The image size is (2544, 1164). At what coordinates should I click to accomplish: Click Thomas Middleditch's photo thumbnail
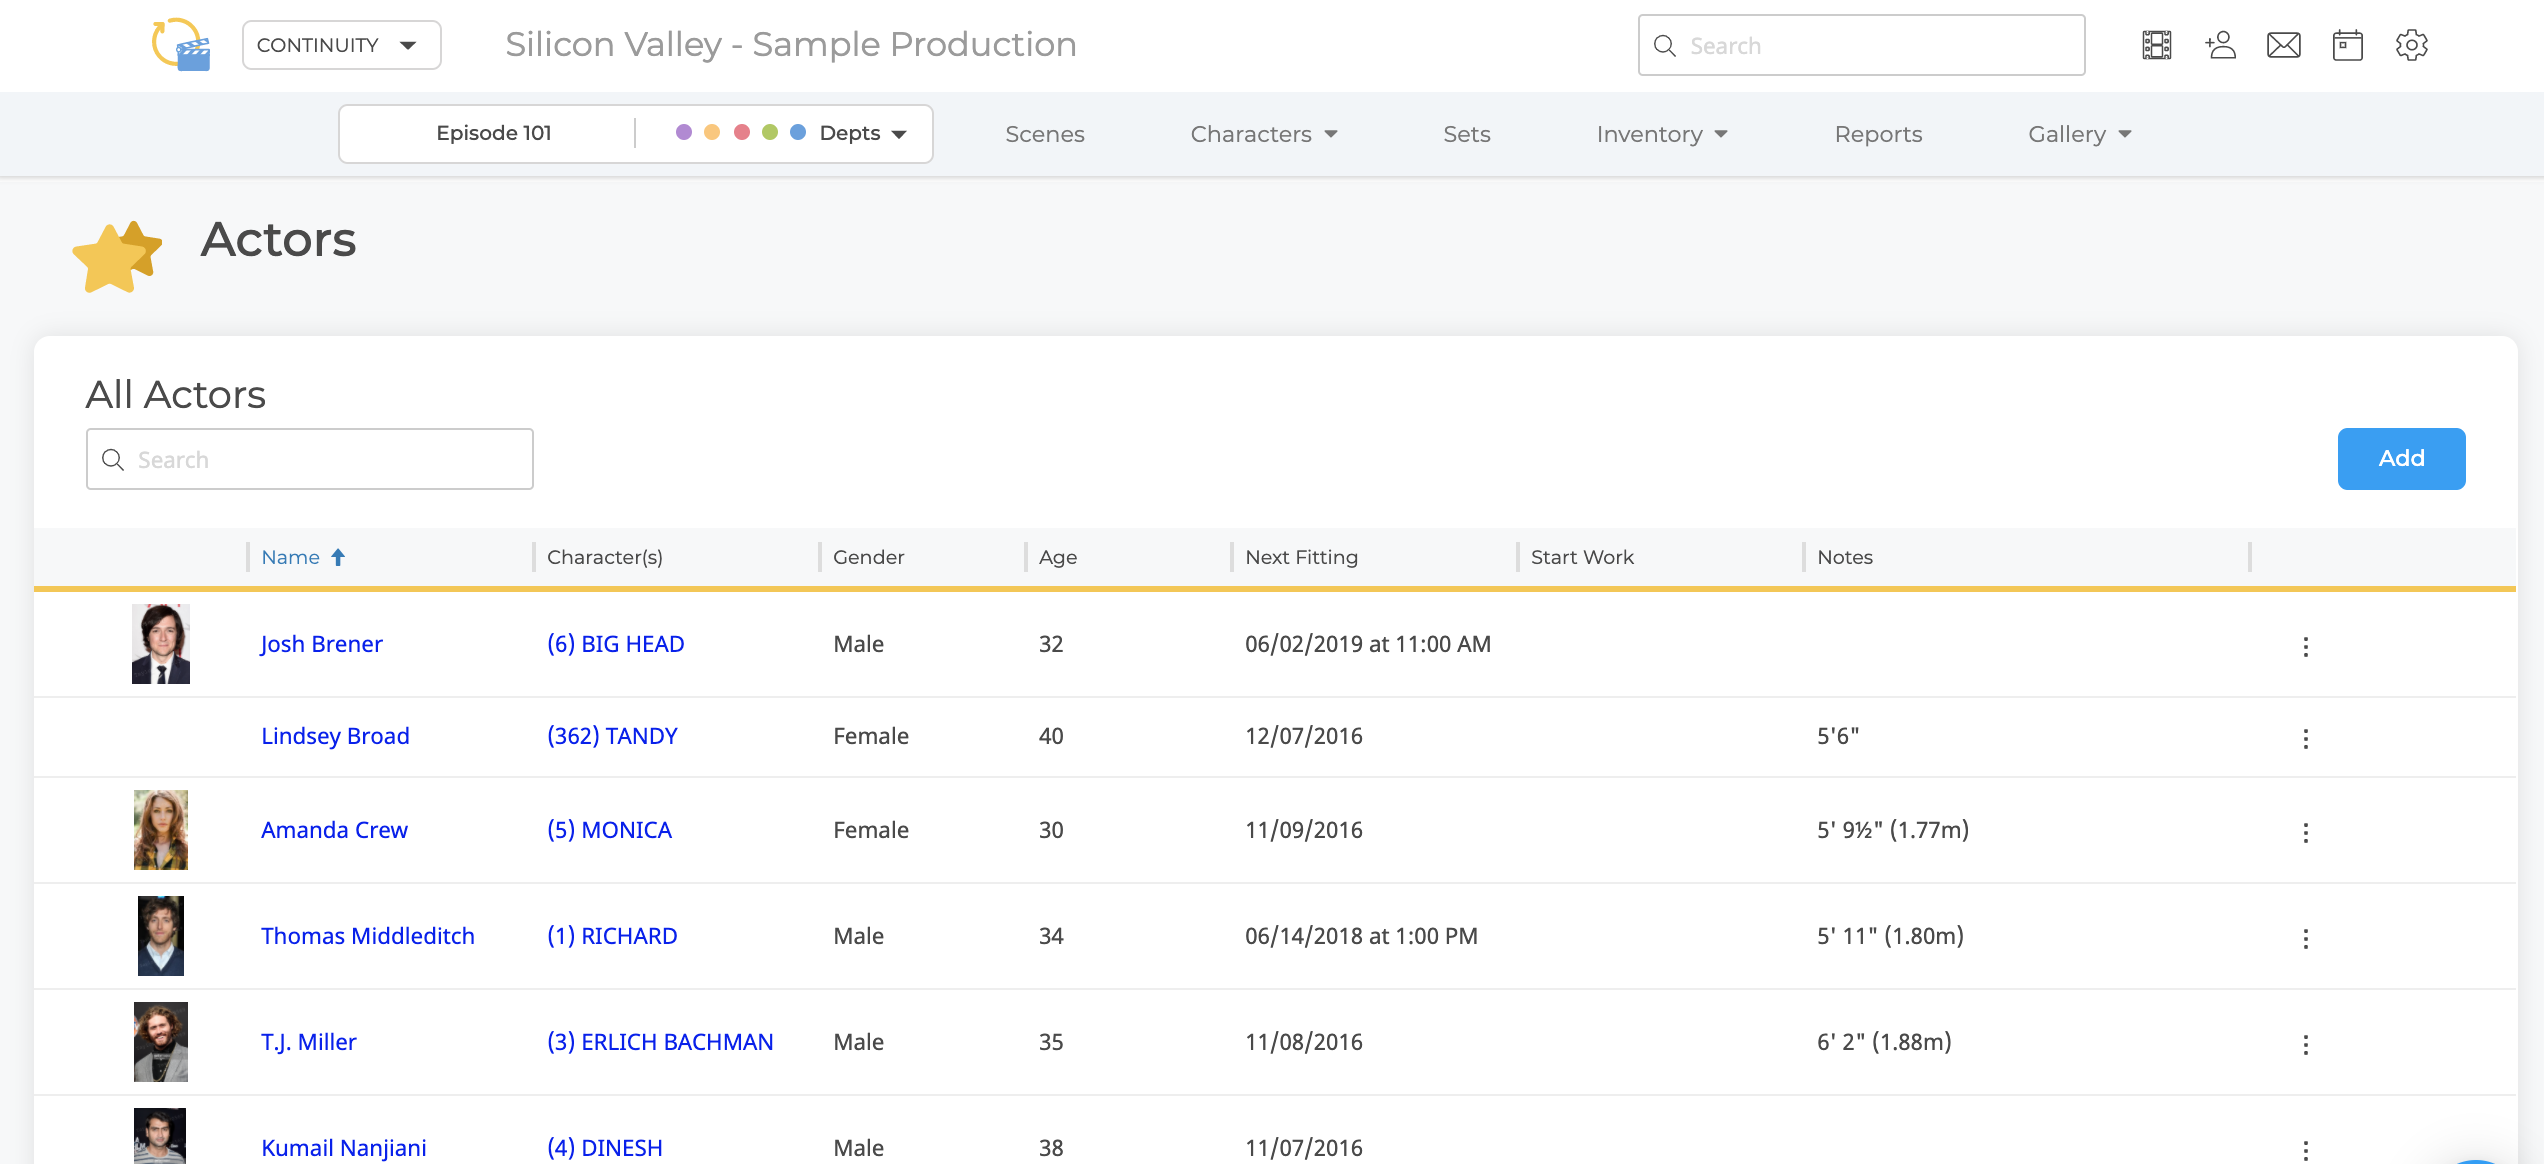tap(161, 936)
